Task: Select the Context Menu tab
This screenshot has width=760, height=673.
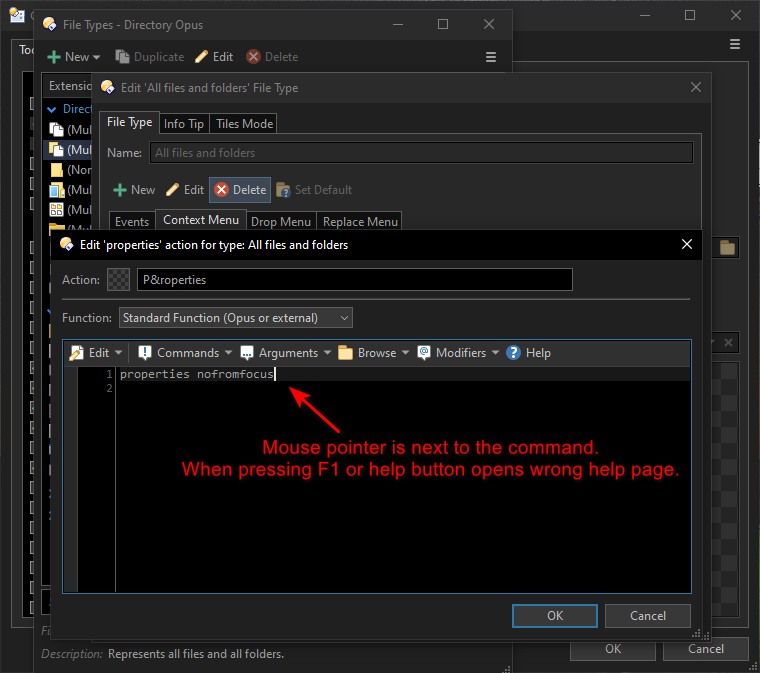Action: (x=201, y=219)
